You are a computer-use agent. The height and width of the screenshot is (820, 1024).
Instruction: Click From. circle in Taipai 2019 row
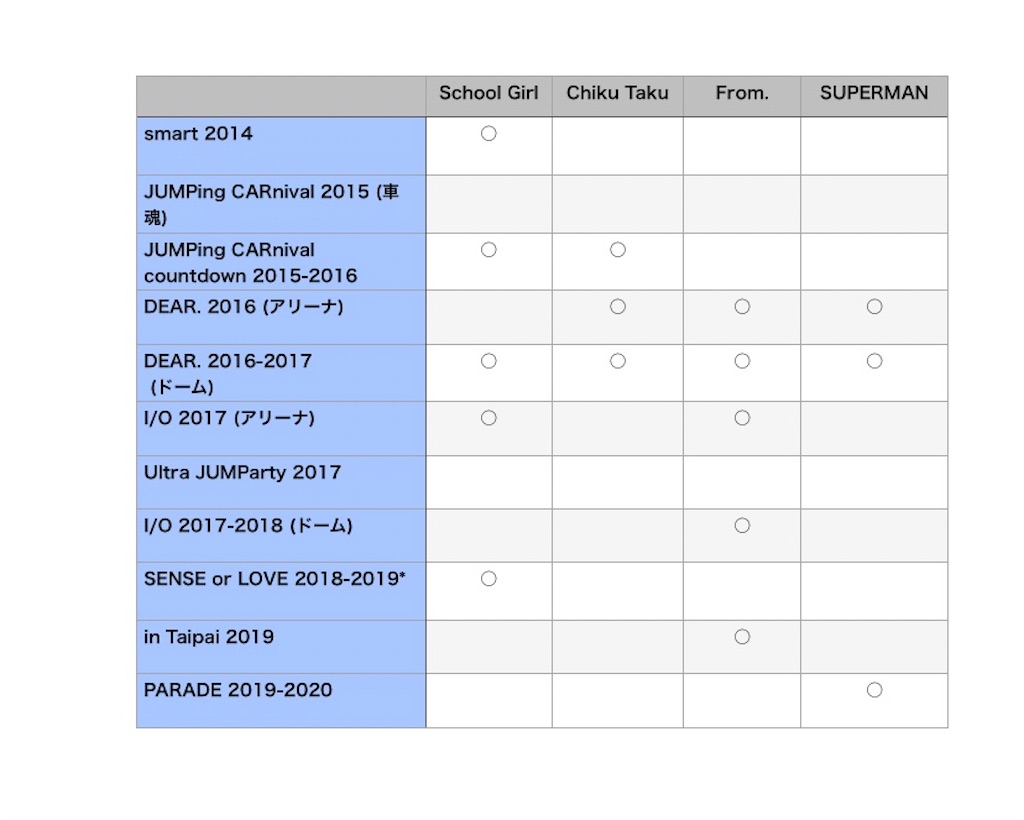742,637
